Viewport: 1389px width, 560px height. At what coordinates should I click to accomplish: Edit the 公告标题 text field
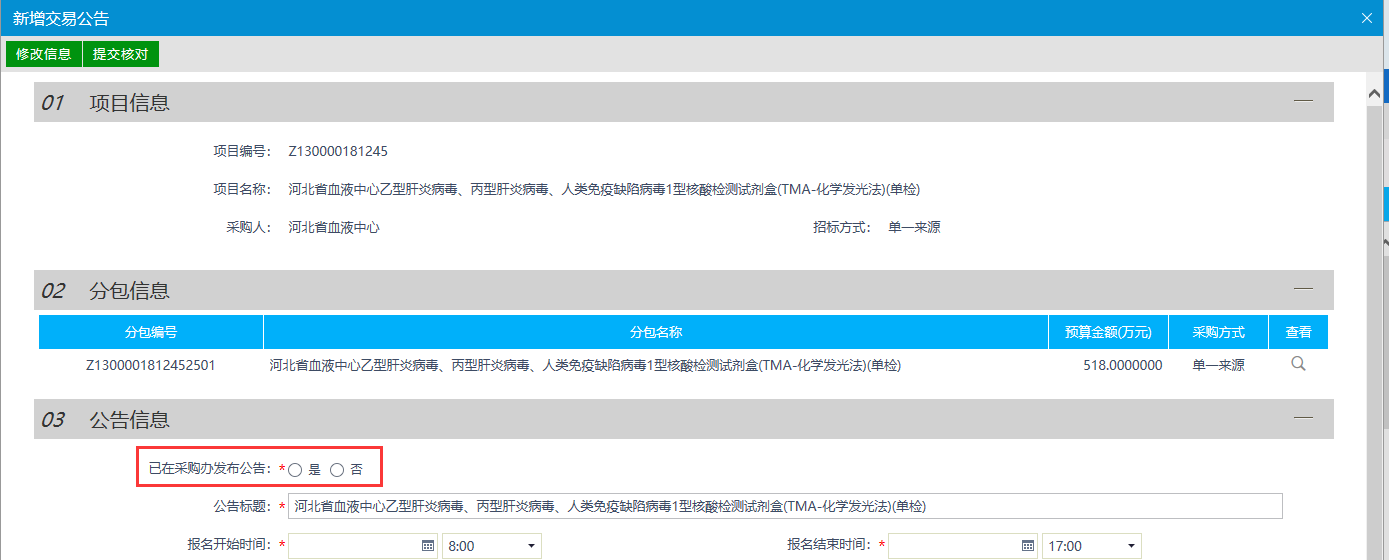785,506
